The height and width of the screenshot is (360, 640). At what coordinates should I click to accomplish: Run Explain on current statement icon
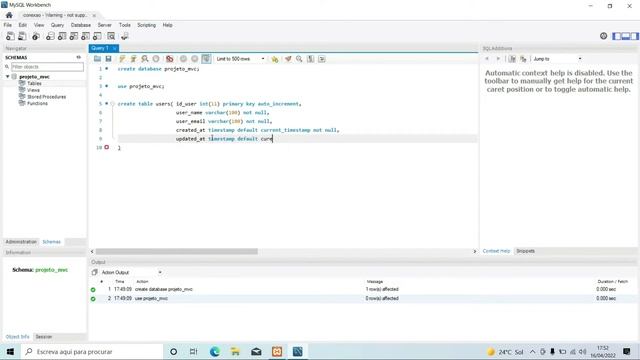coord(144,59)
